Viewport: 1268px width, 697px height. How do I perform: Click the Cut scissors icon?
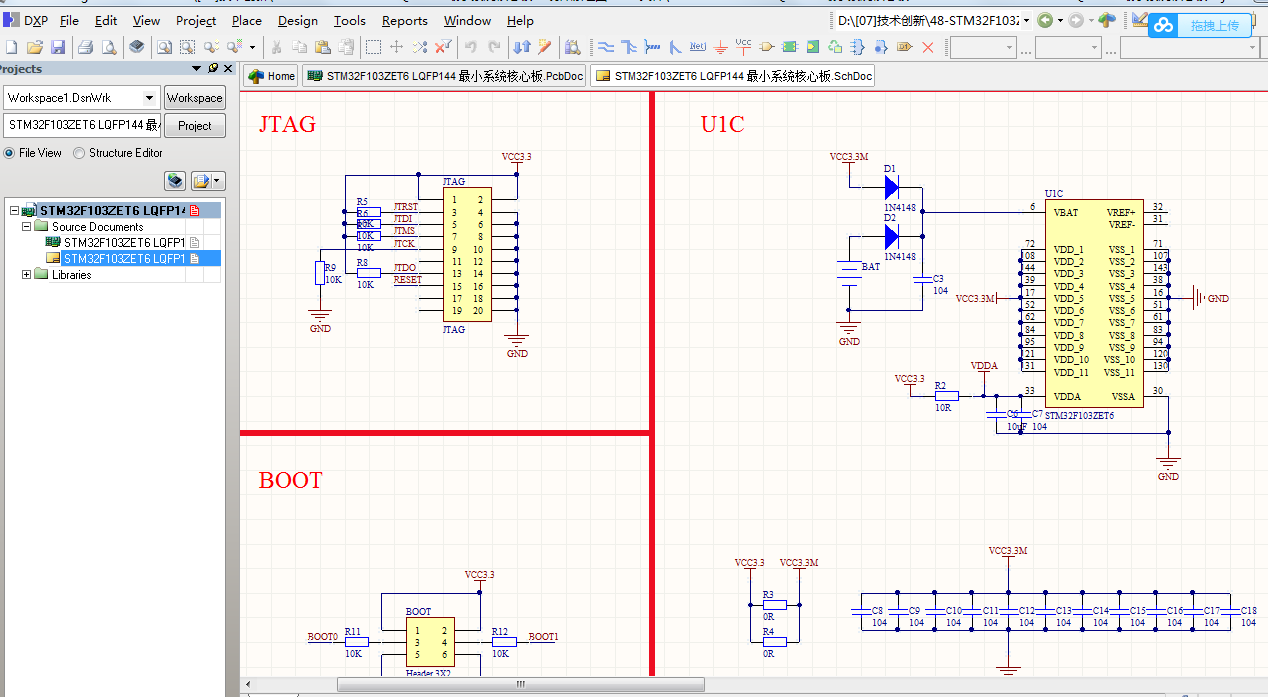pyautogui.click(x=276, y=47)
